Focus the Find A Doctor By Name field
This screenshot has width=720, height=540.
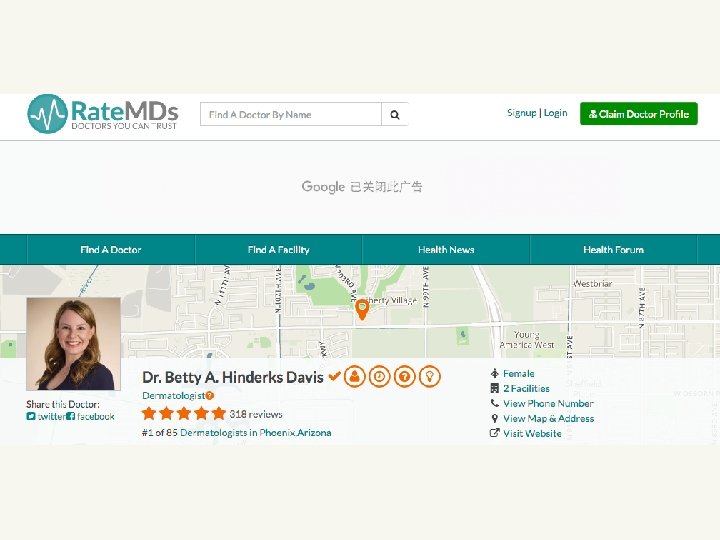[x=291, y=114]
